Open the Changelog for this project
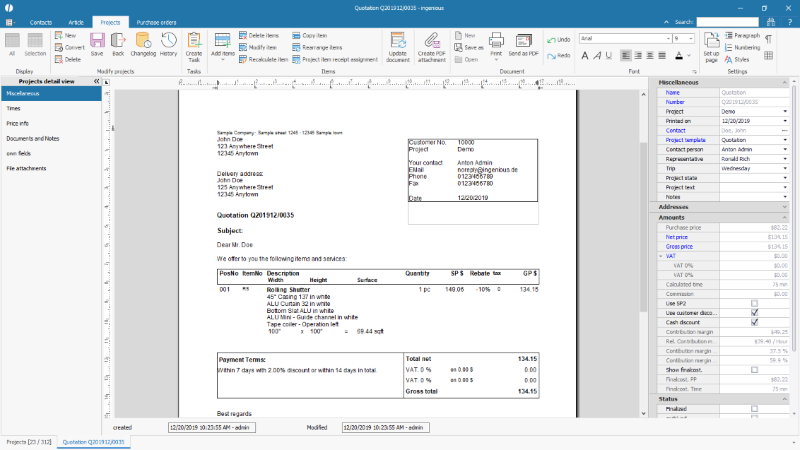 [x=142, y=42]
